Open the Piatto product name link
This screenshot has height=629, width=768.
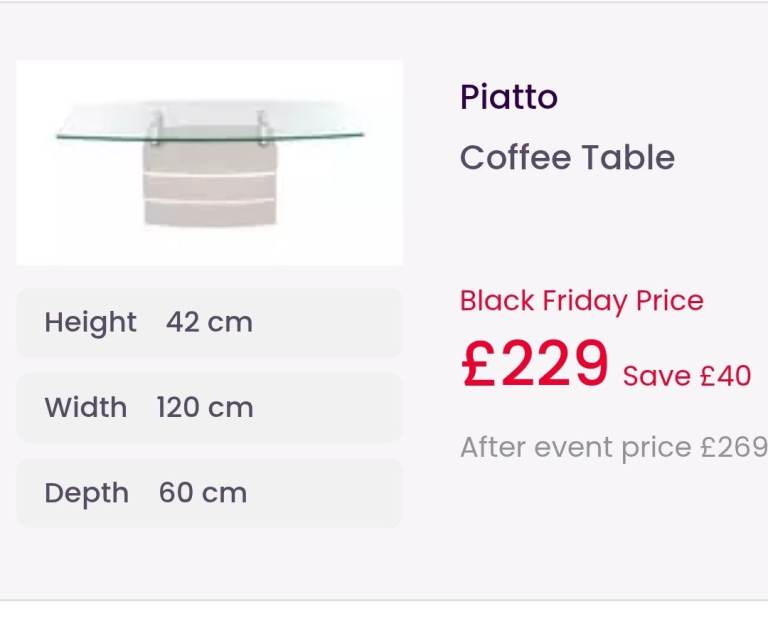point(509,98)
